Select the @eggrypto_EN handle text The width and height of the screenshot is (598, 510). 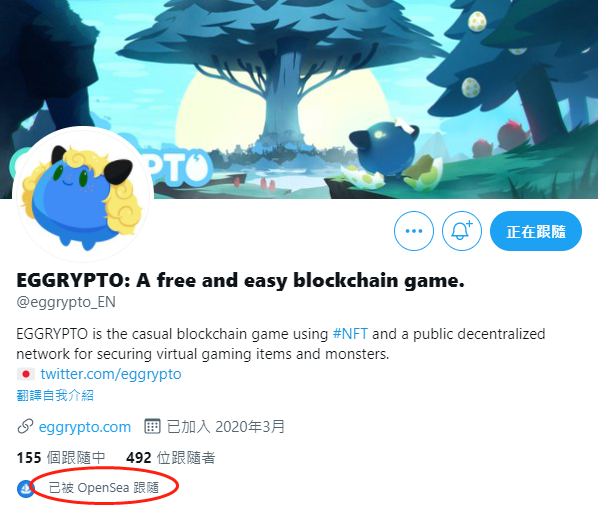coord(66,302)
